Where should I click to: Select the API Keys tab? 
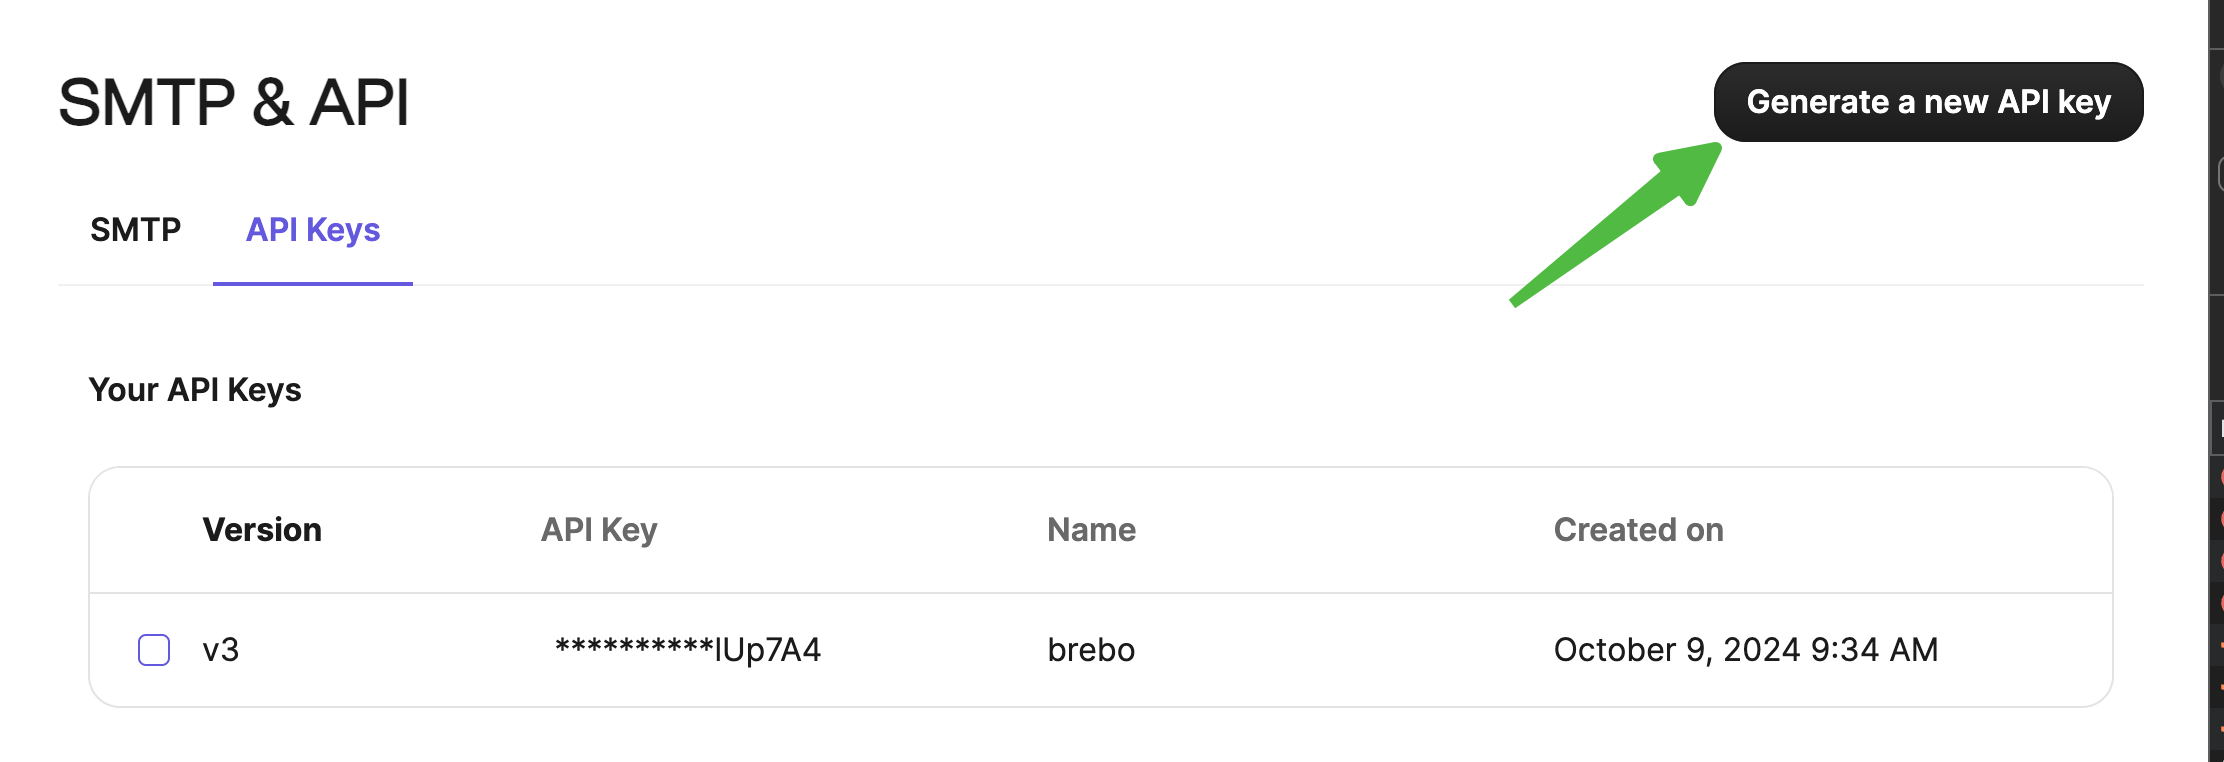(313, 230)
